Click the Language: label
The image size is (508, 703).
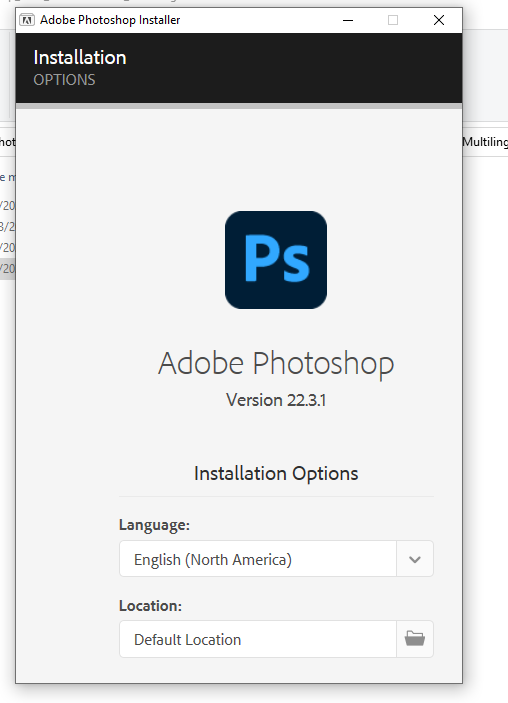tap(154, 525)
